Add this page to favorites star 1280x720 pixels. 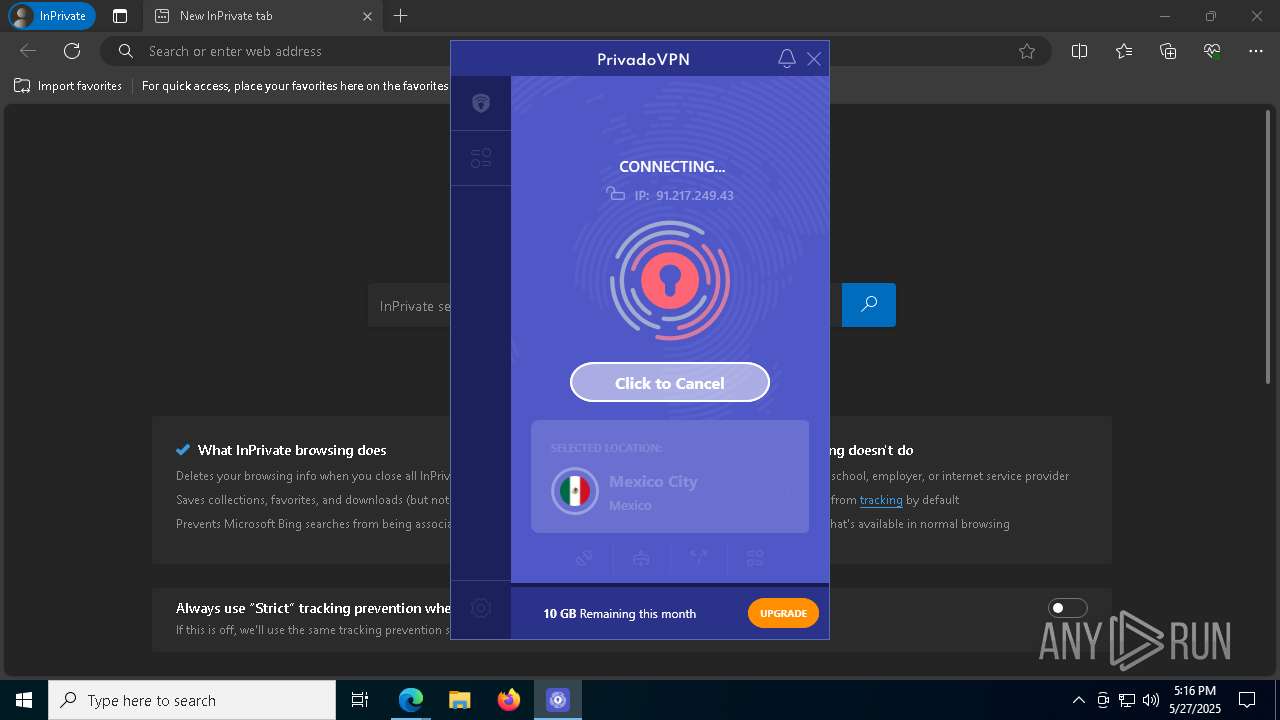pos(1027,51)
